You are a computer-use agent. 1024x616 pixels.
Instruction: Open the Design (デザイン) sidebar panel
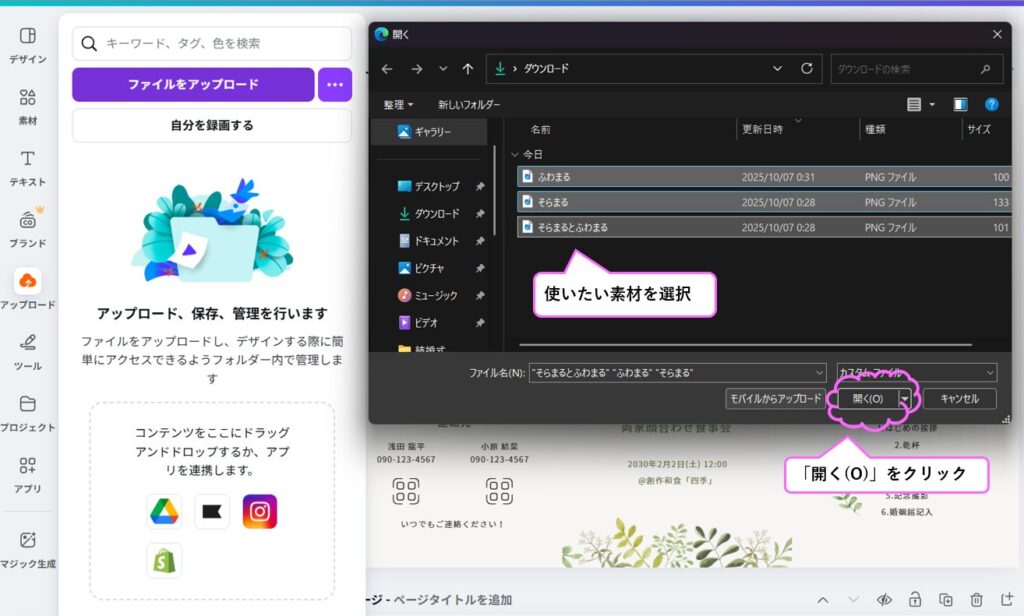click(28, 44)
